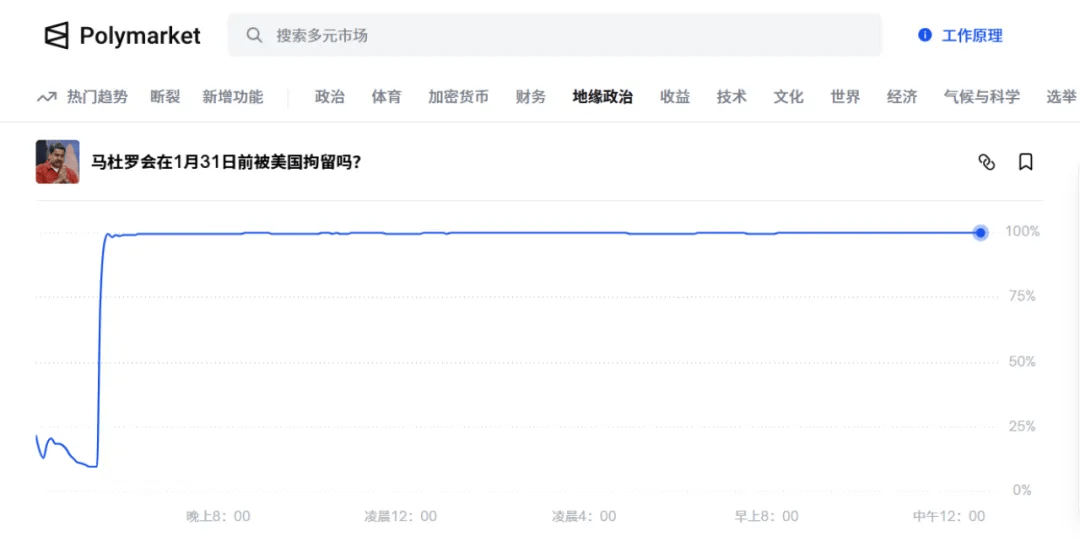This screenshot has height=543, width=1080.
Task: Select the 断裂 nav item
Action: pos(165,97)
